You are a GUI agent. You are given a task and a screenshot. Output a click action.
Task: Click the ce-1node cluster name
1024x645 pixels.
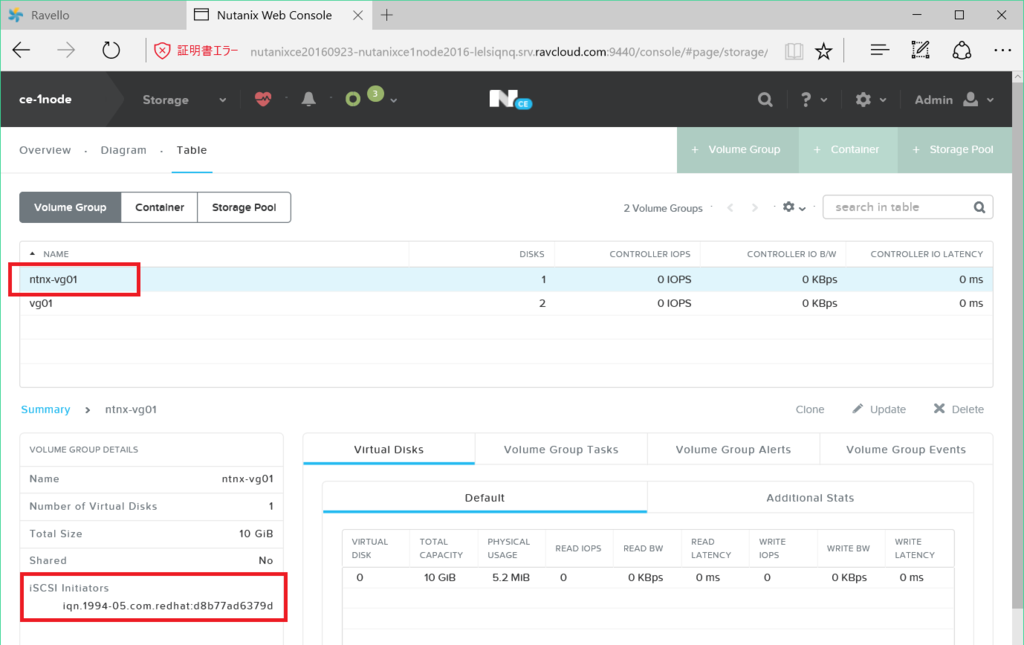46,99
